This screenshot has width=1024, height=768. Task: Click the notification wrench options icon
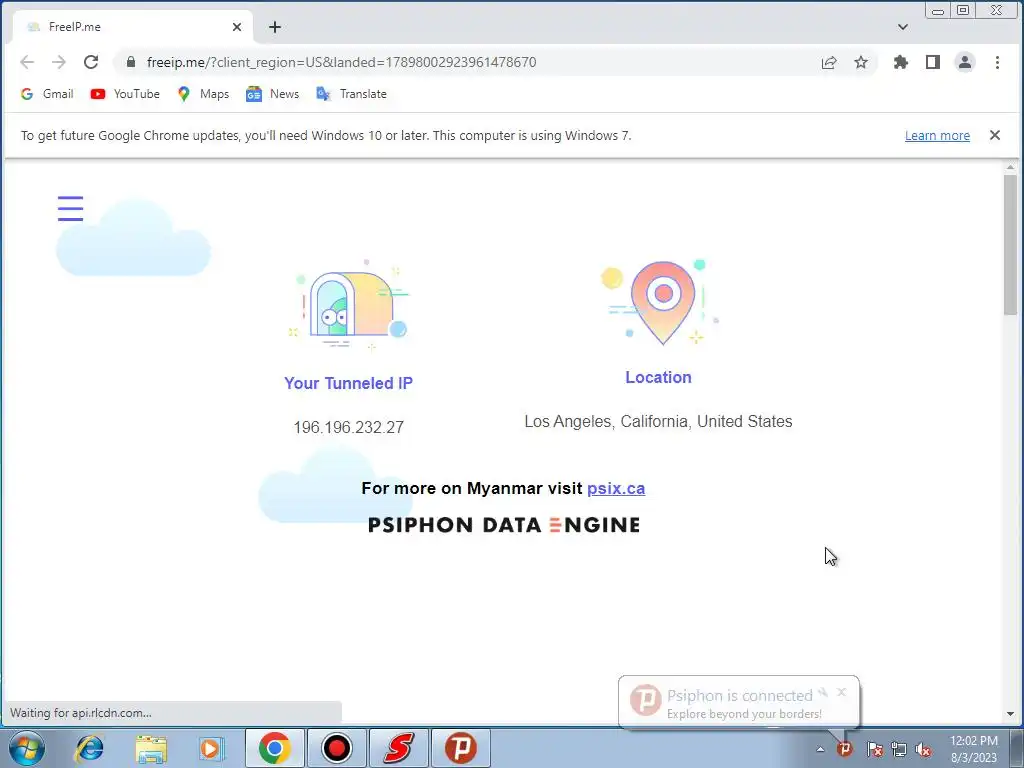coord(824,692)
